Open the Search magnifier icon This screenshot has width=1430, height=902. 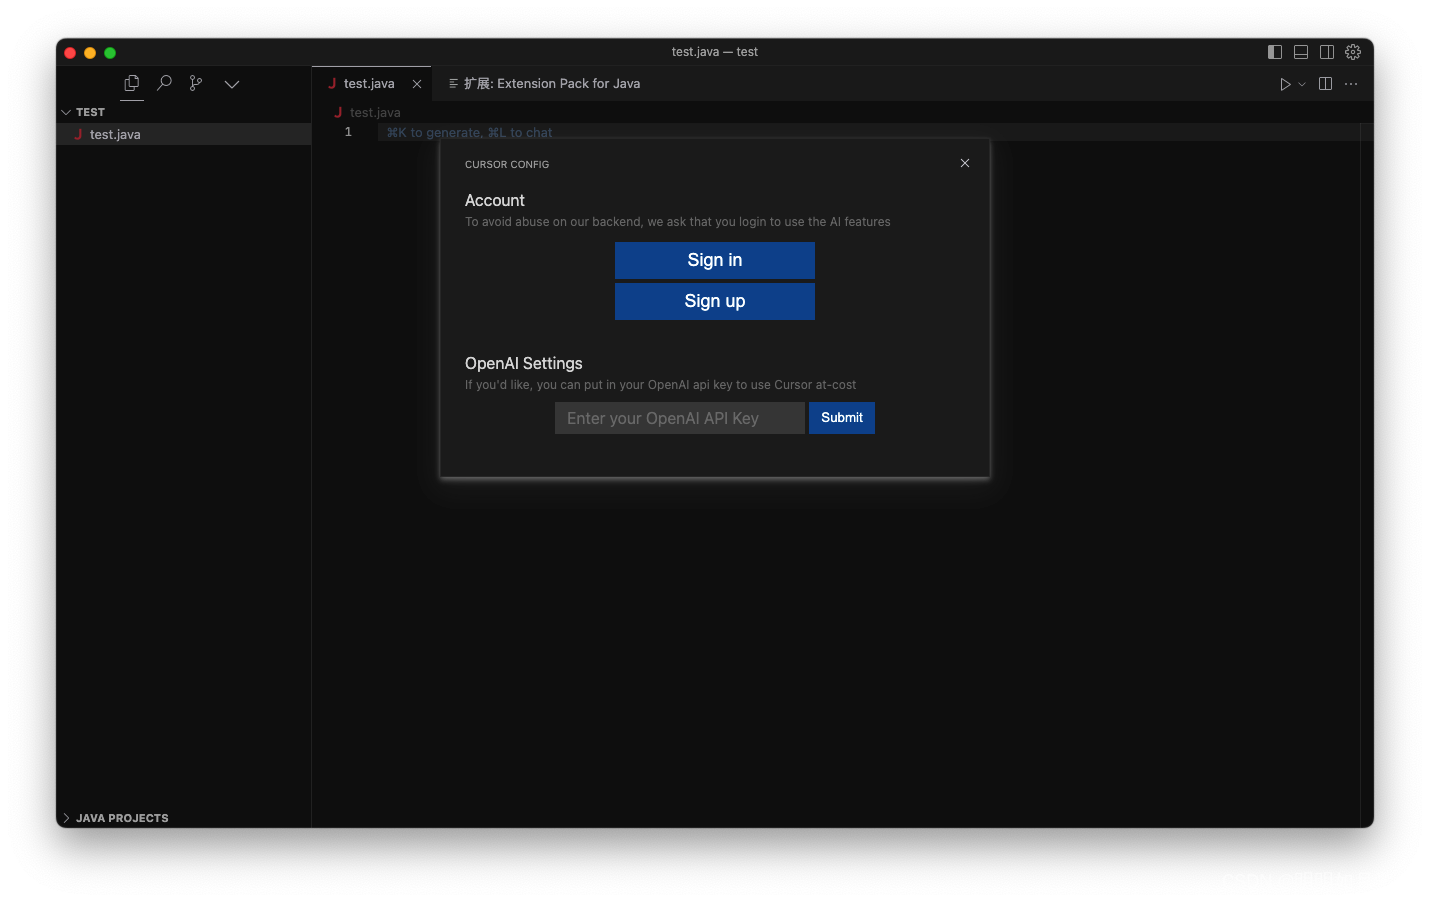point(164,84)
